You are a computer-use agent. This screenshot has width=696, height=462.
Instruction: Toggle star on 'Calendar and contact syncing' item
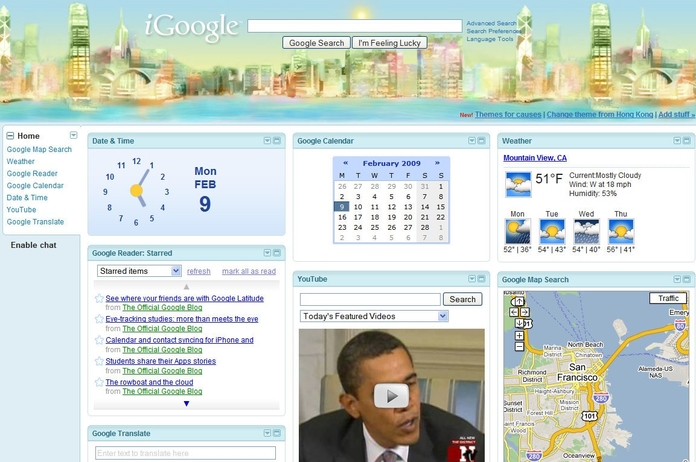point(99,340)
